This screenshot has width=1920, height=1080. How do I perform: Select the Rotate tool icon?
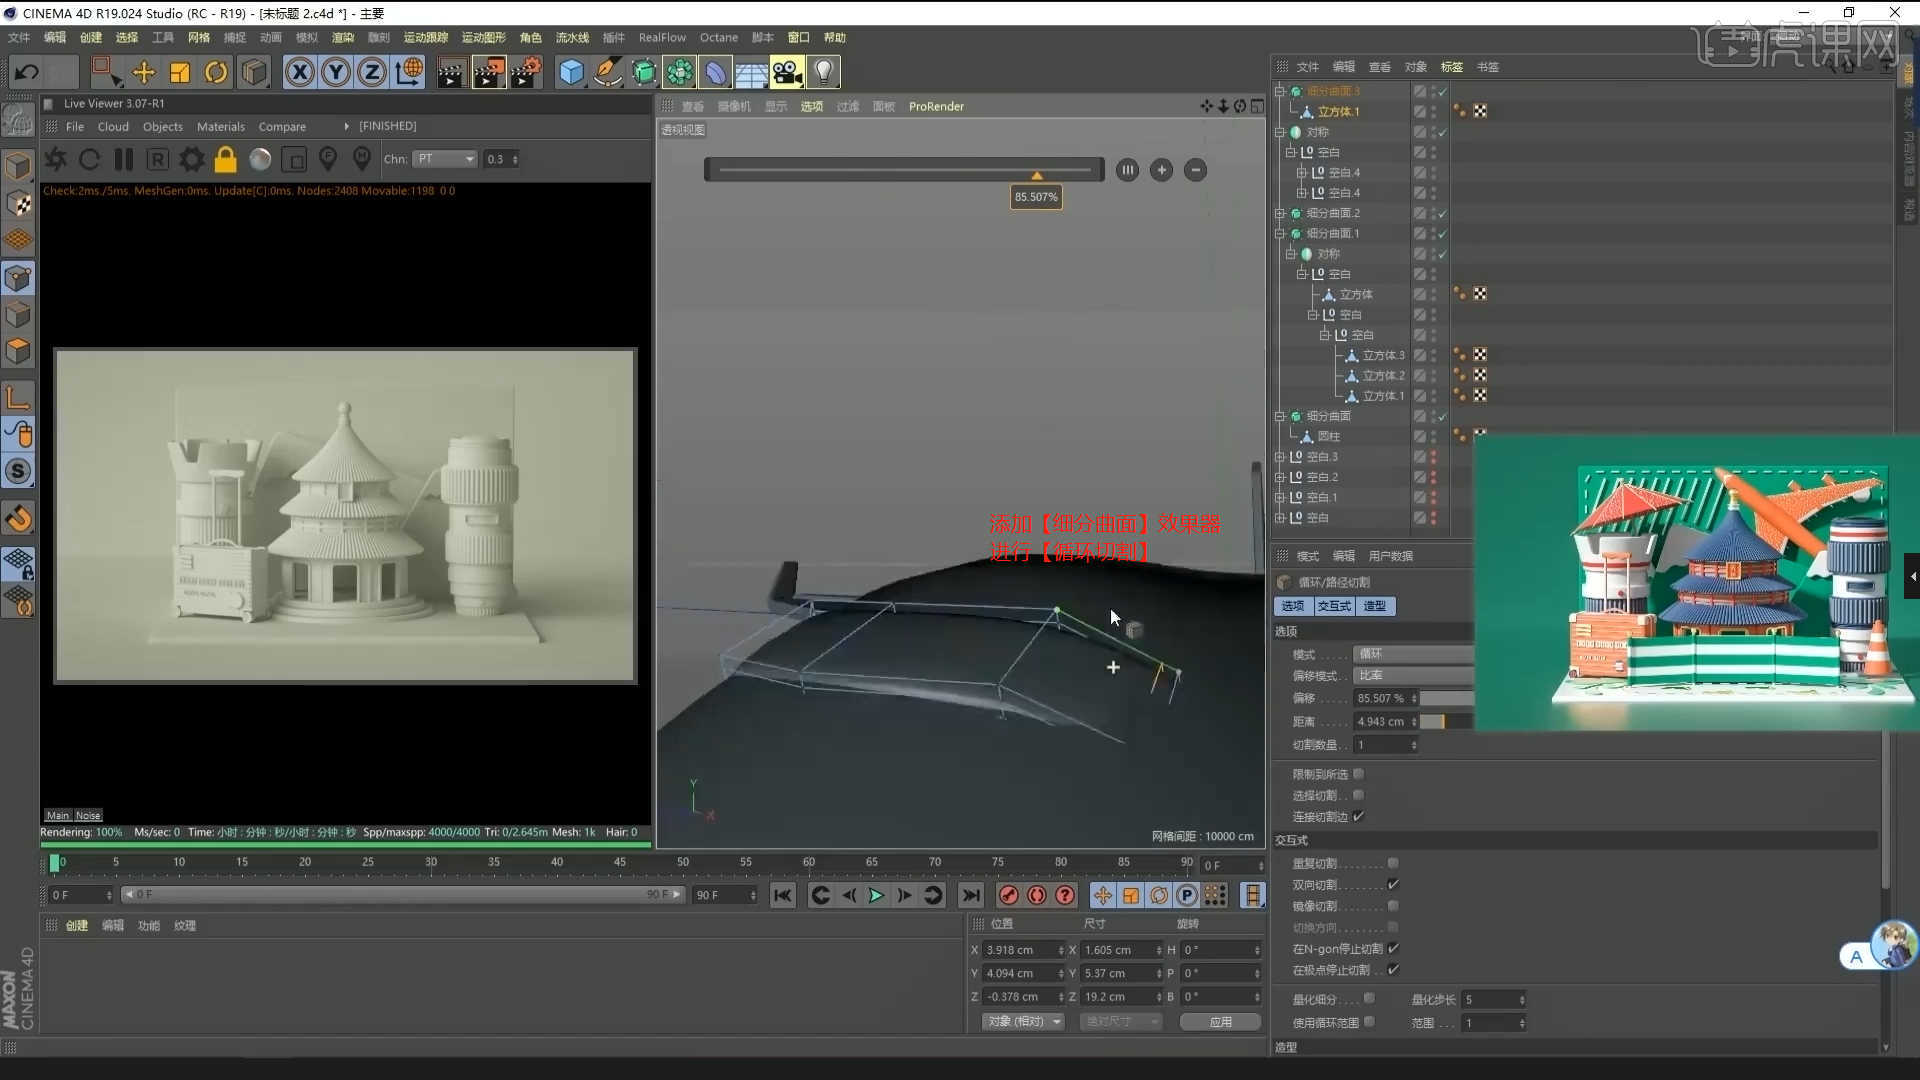[216, 72]
